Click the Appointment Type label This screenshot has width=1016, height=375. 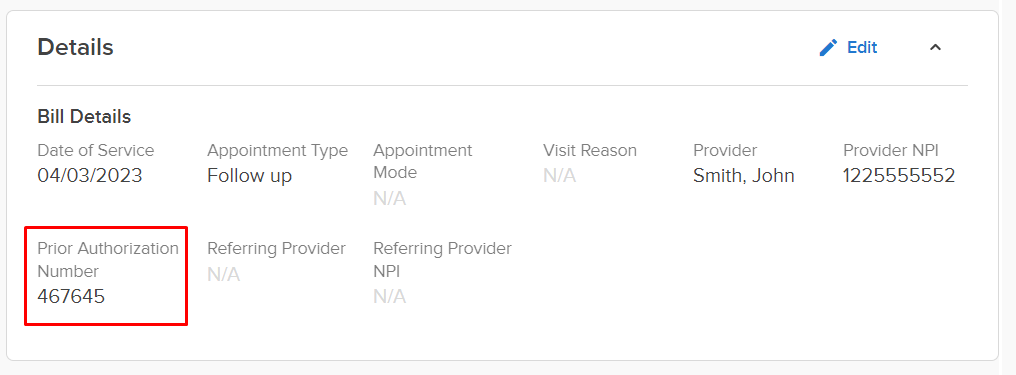pos(277,151)
